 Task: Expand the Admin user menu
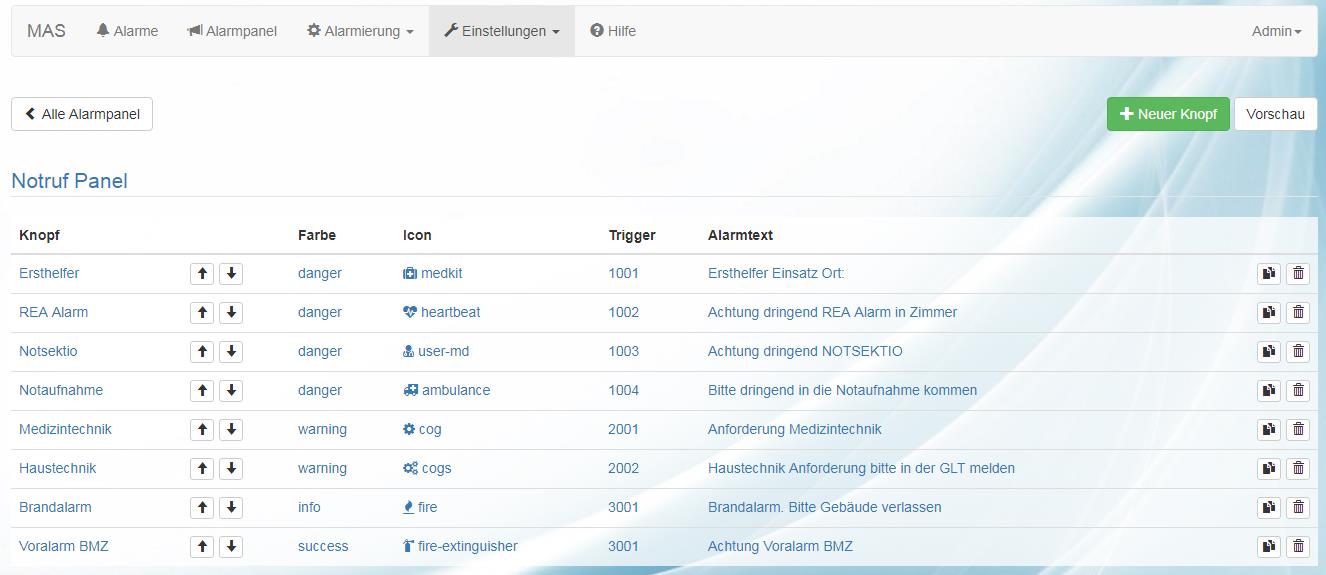[1277, 31]
